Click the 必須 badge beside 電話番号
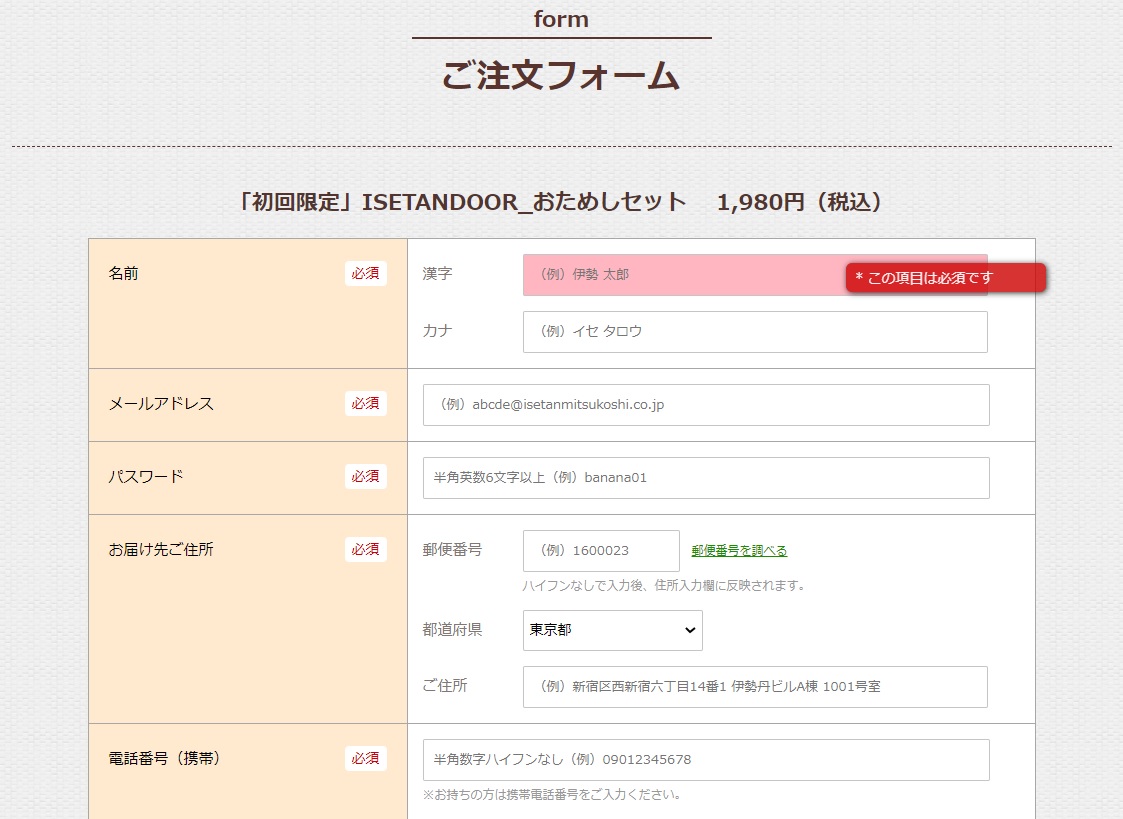This screenshot has height=819, width=1123. point(365,759)
